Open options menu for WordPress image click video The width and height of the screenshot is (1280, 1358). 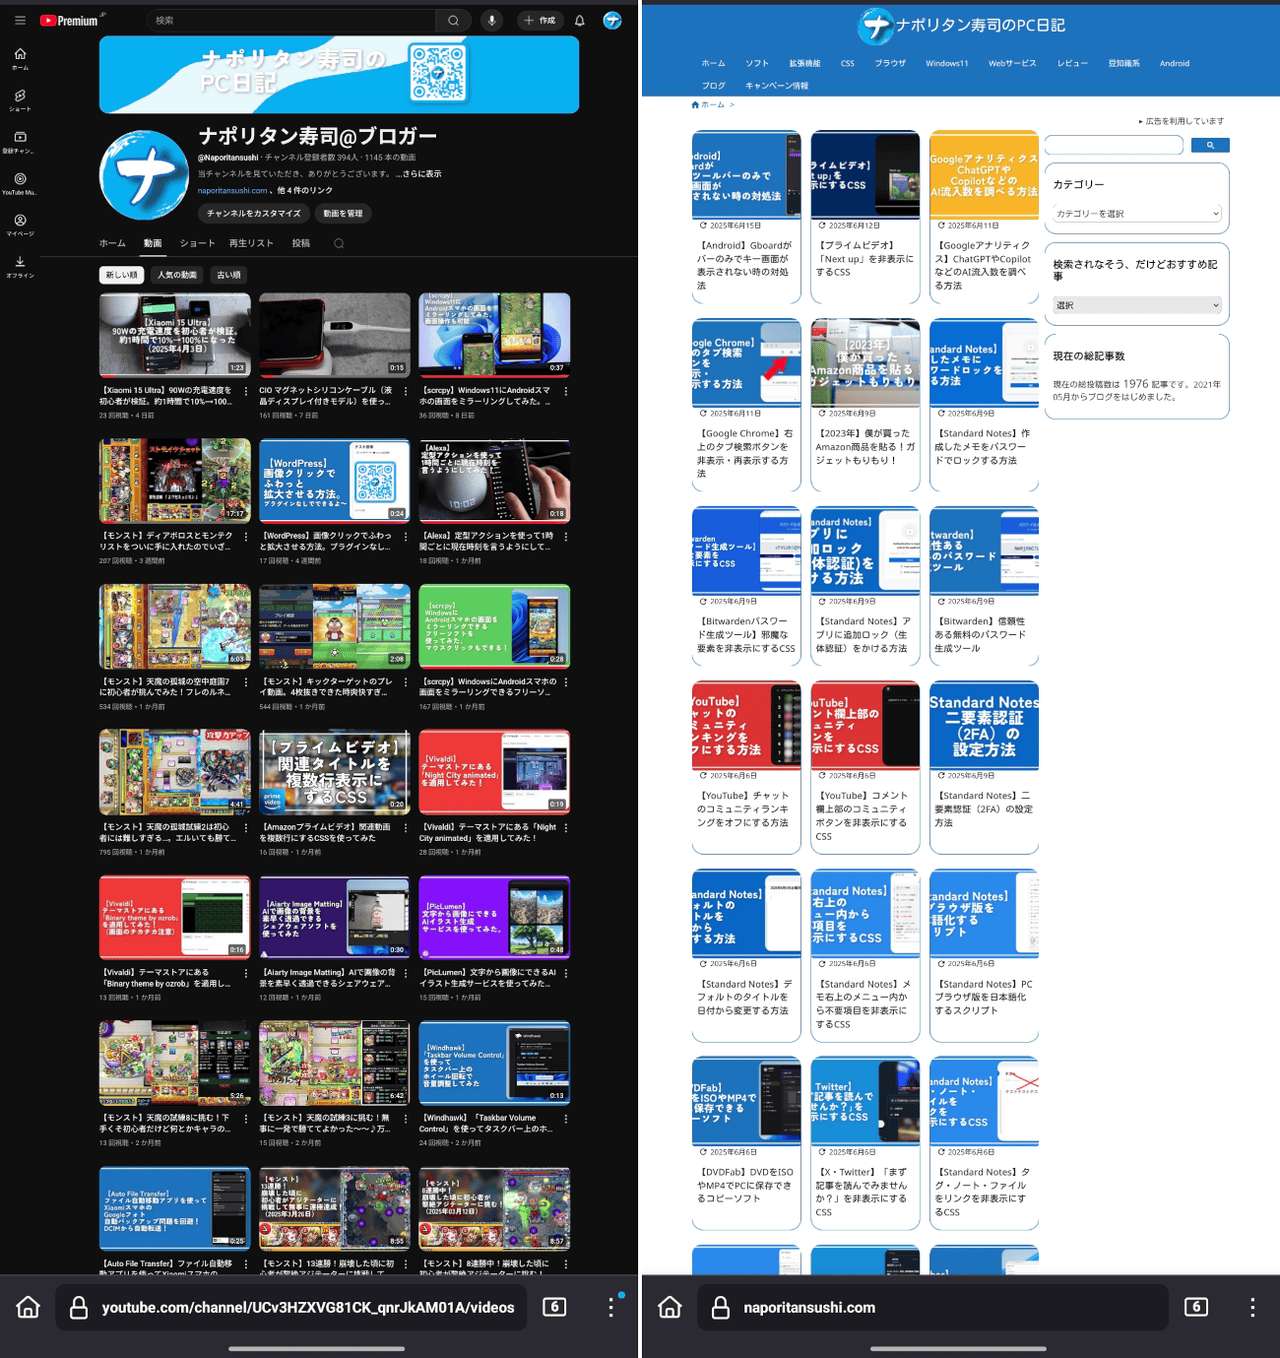point(406,537)
